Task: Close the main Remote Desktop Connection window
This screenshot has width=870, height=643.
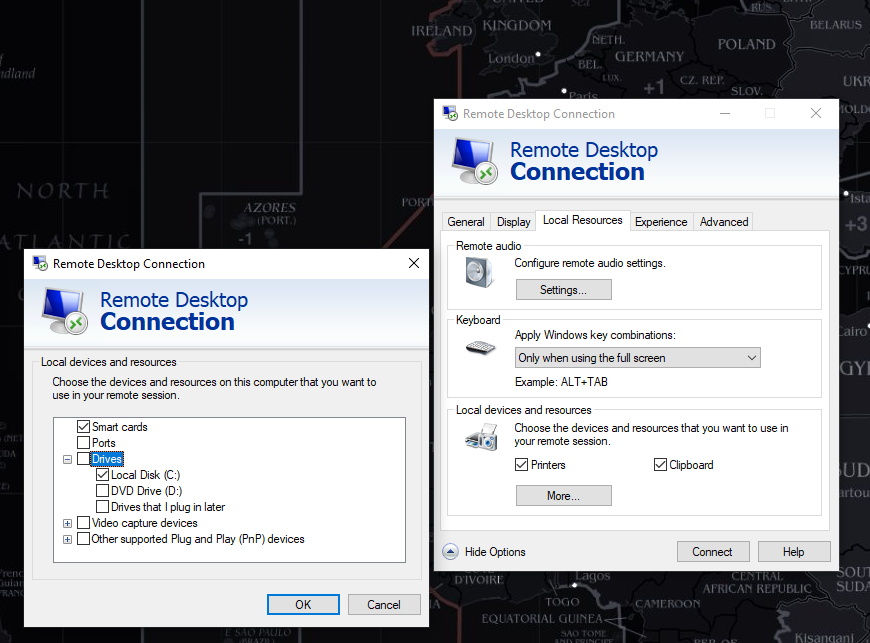Action: tap(816, 113)
